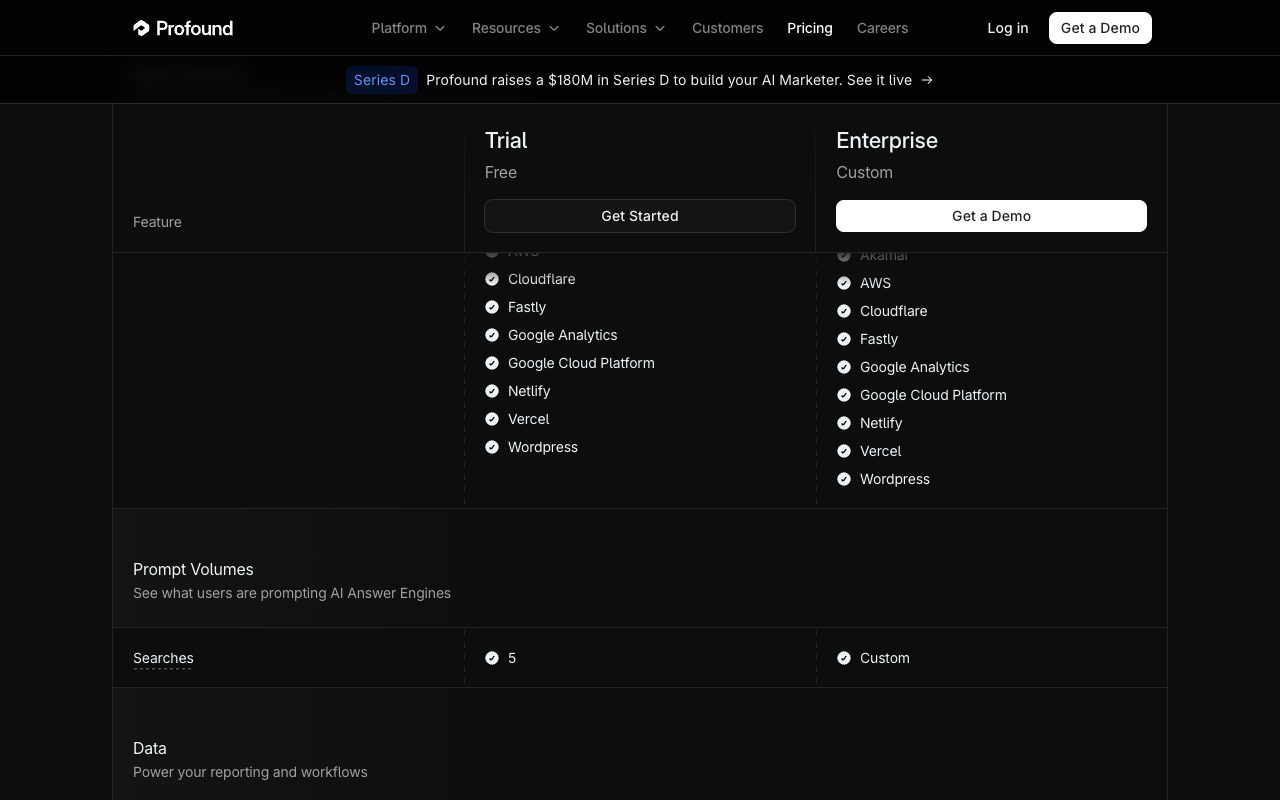Click the Trial plan title
This screenshot has width=1280, height=800.
[x=506, y=140]
